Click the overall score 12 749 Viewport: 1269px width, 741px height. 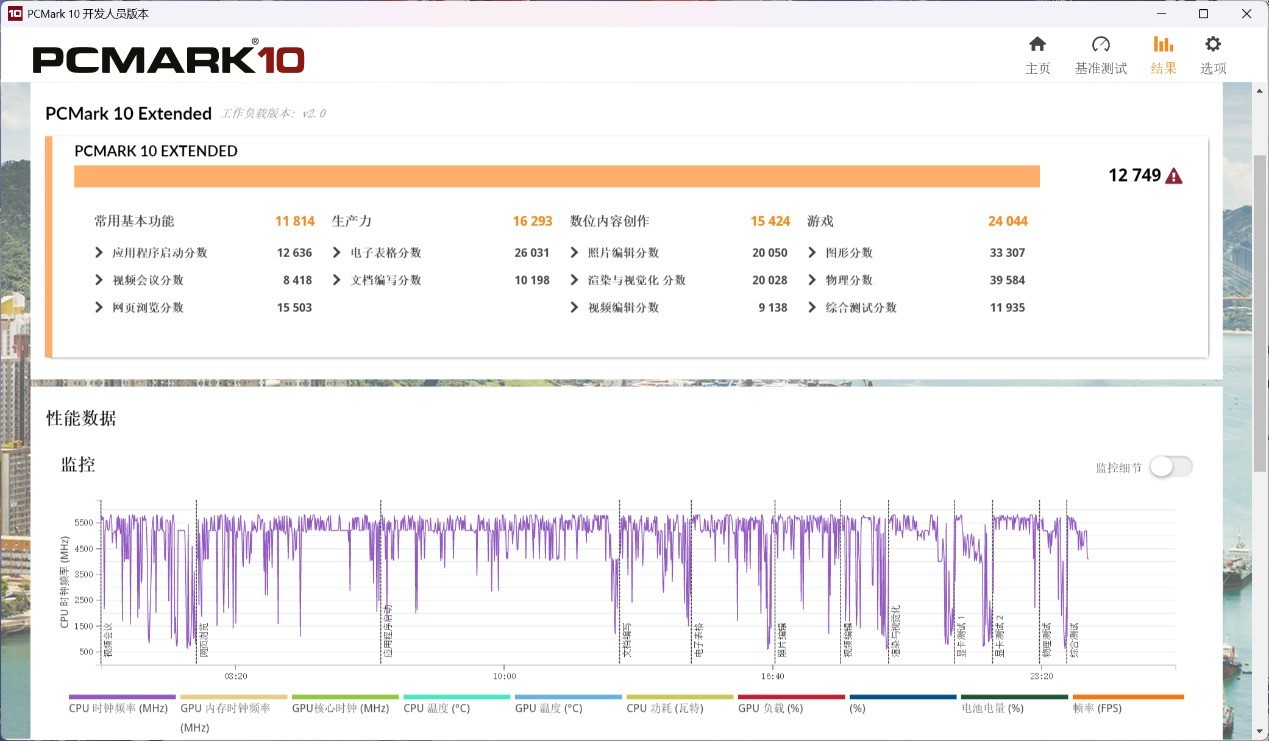click(x=1134, y=176)
